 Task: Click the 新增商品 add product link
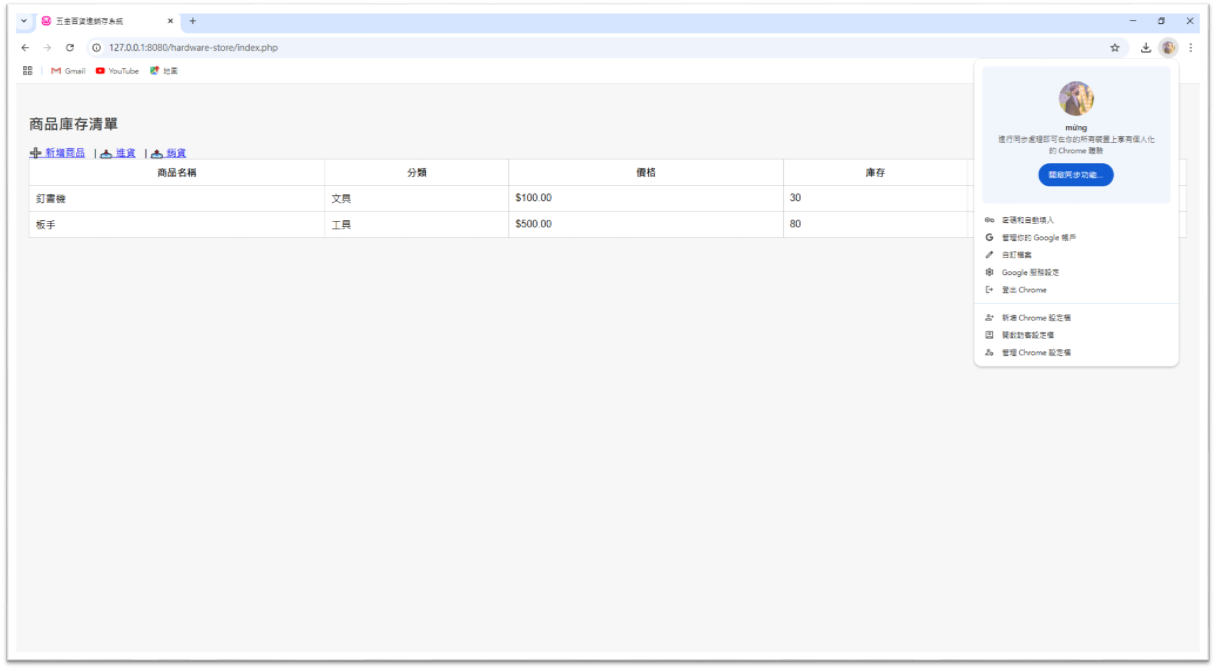pos(64,153)
